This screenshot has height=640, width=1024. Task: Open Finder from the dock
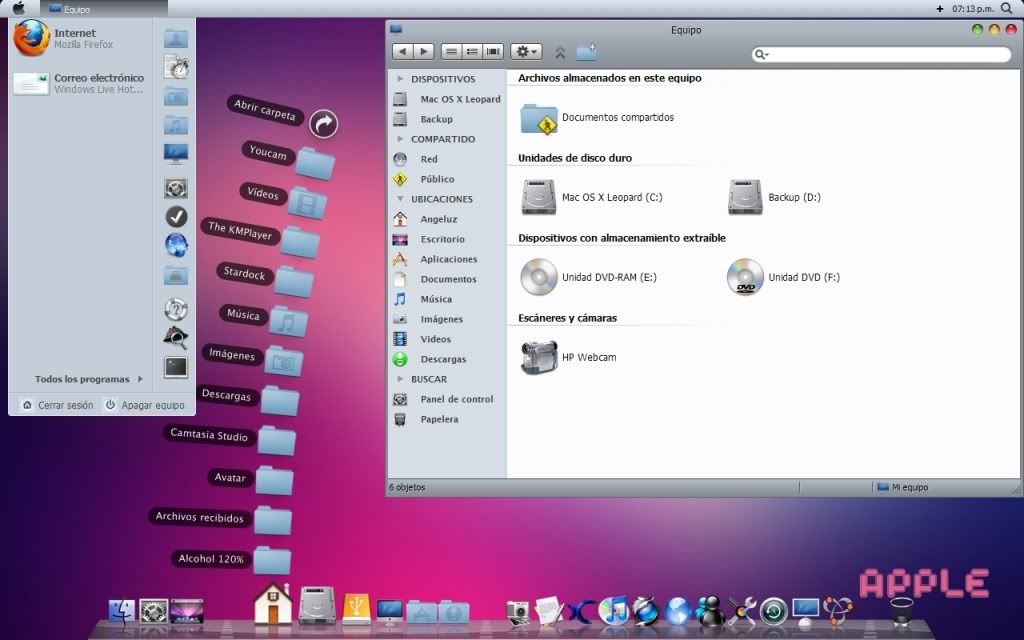(x=121, y=613)
